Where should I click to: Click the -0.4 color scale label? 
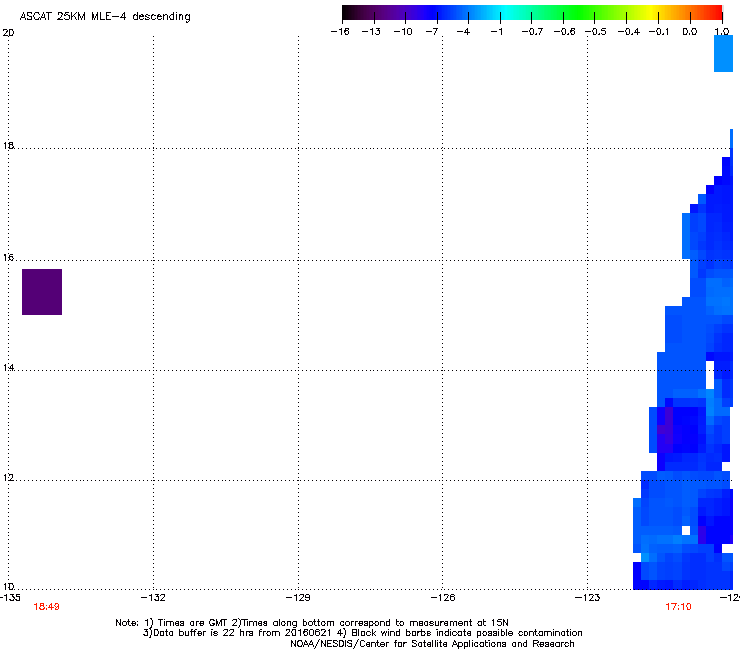pos(629,32)
